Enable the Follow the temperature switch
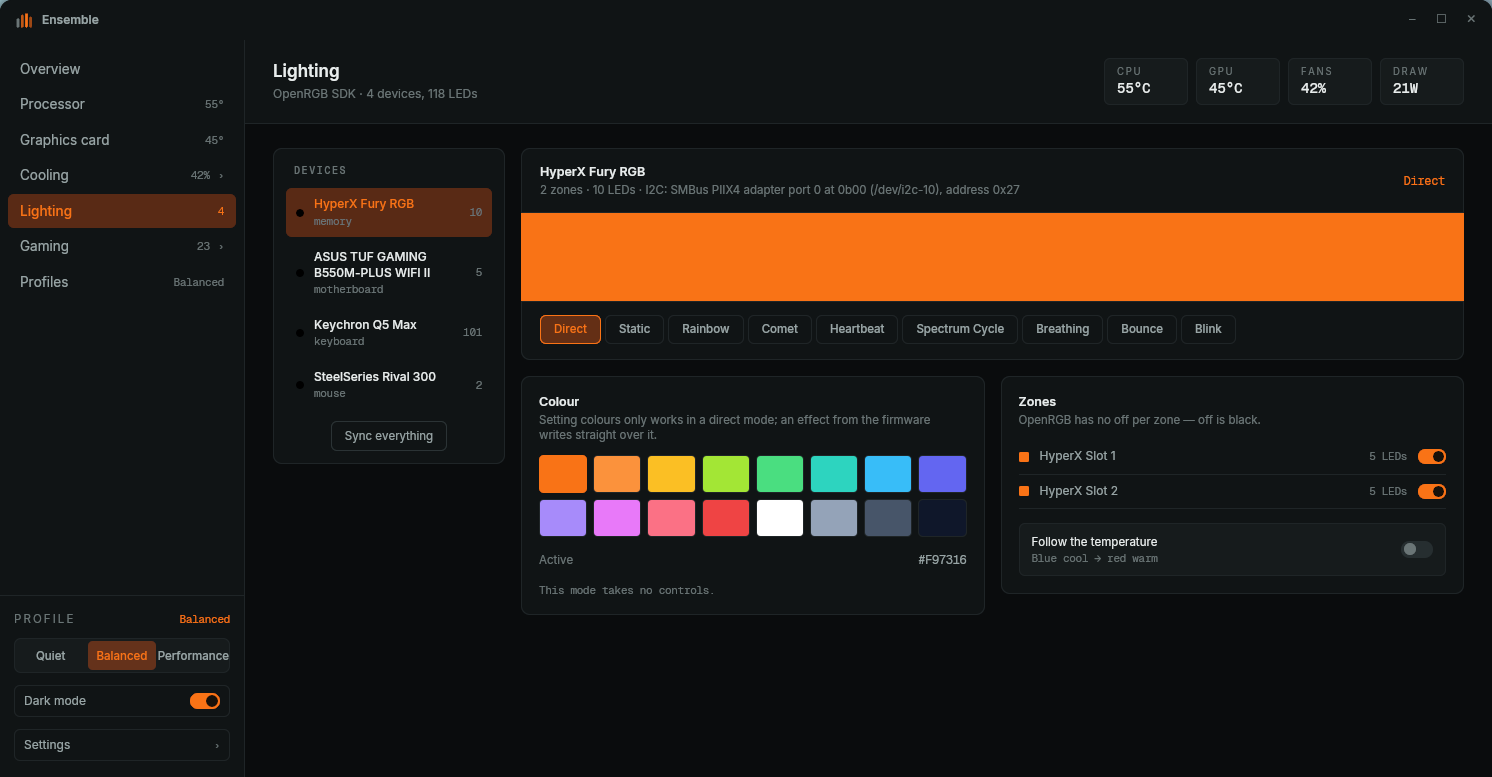 point(1417,549)
